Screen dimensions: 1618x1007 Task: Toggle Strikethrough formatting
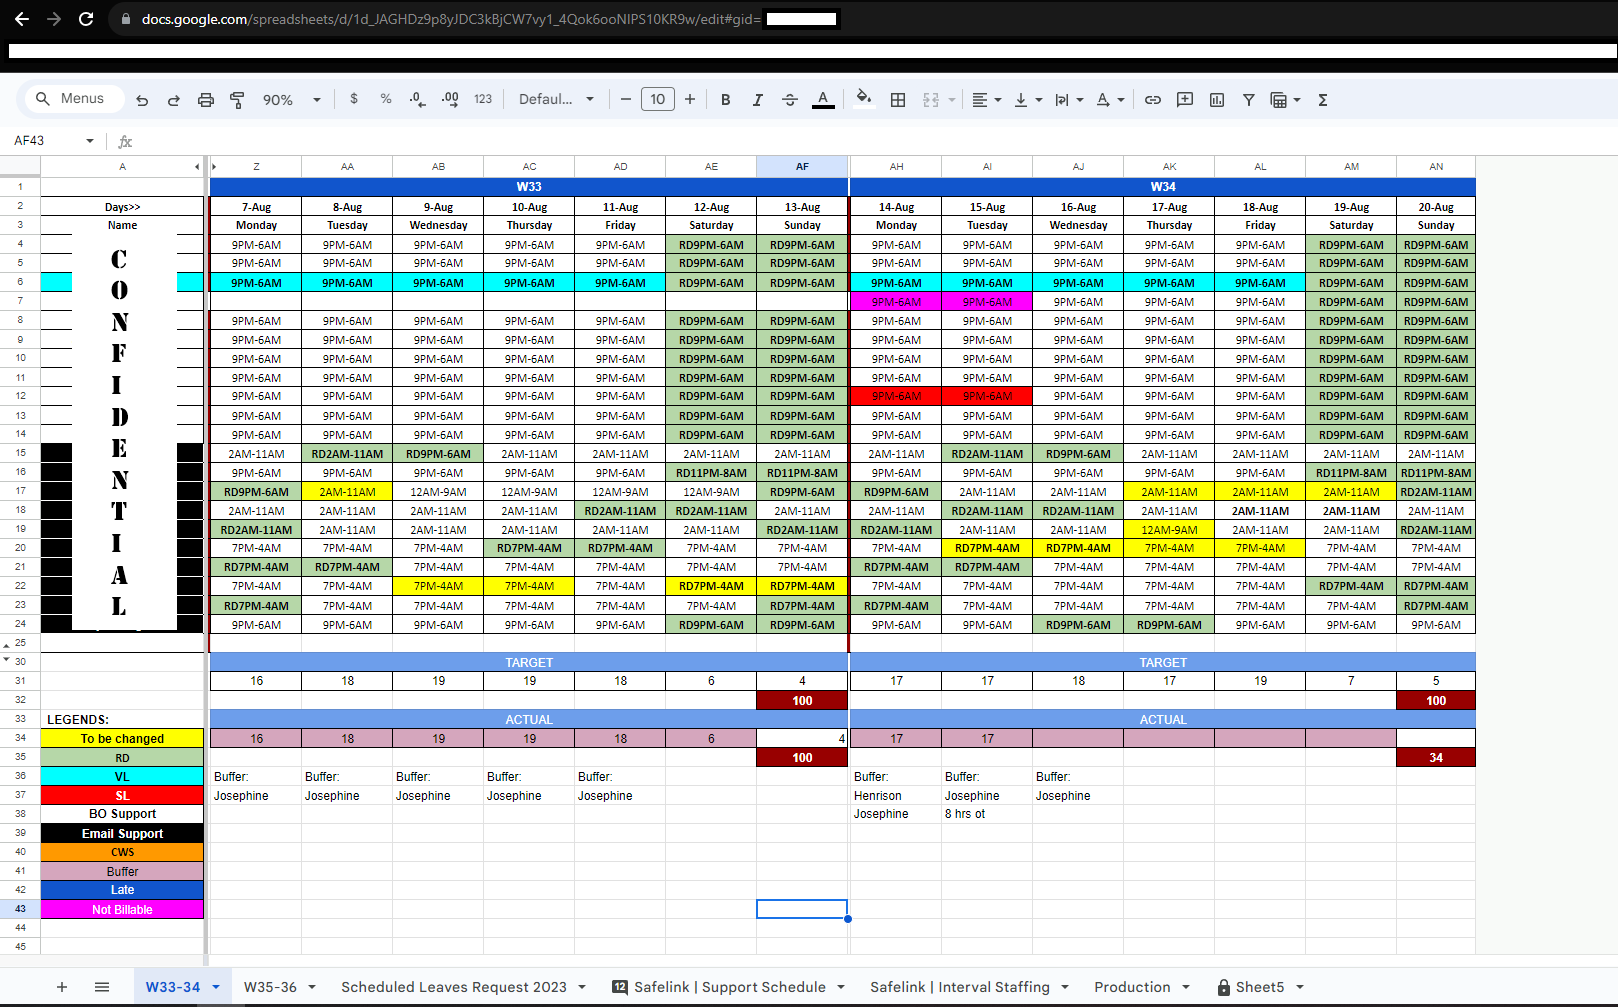[790, 100]
